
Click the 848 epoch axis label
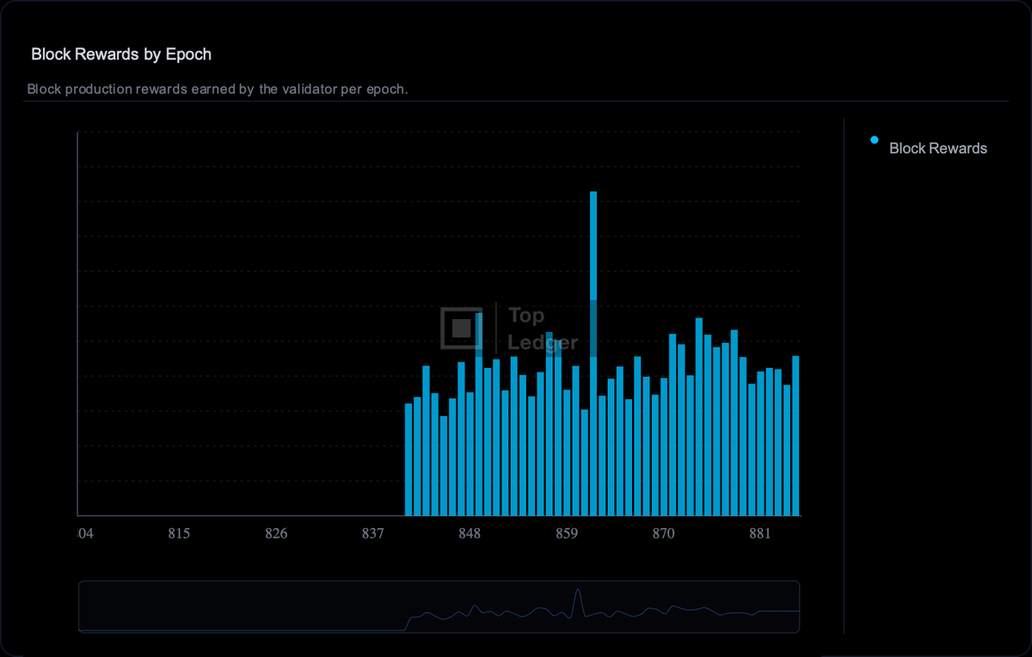pos(470,534)
